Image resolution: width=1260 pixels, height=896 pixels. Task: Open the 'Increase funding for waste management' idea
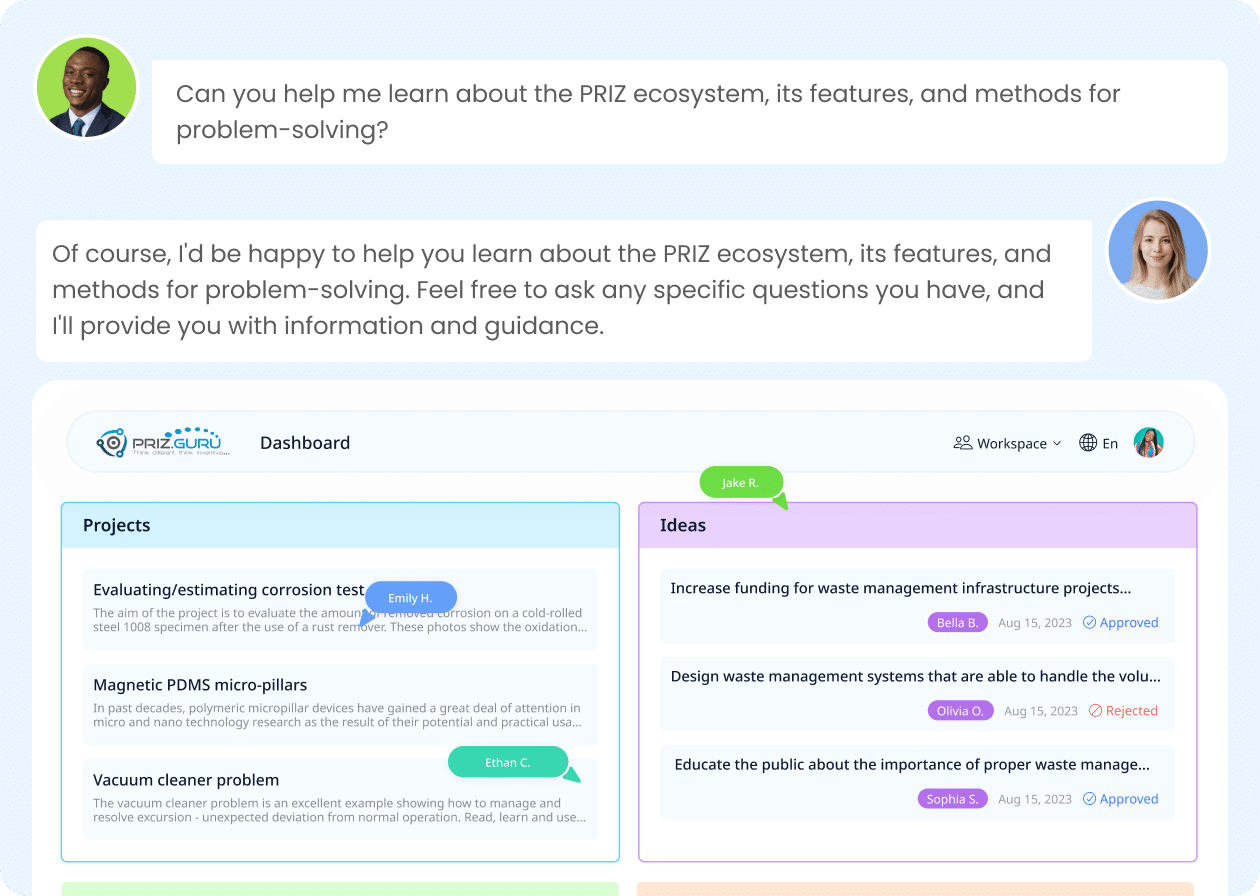918,605
